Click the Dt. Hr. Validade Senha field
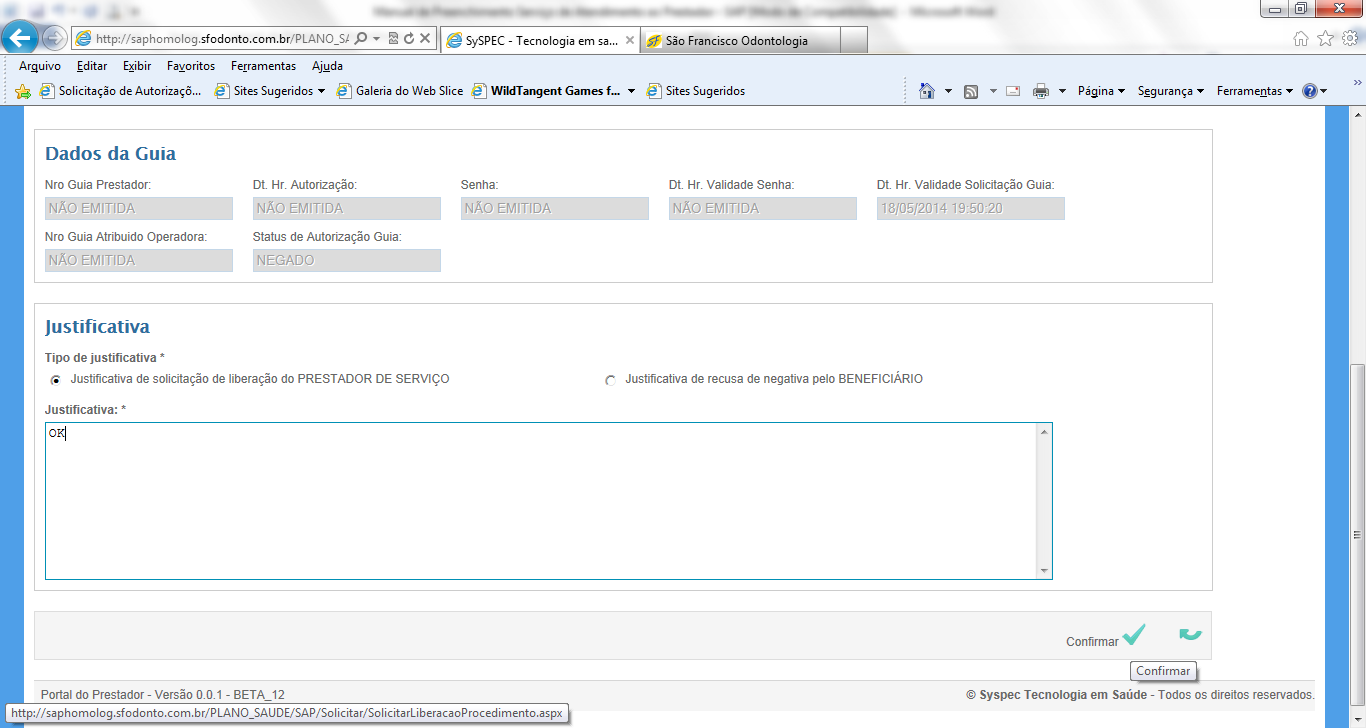 pos(763,208)
